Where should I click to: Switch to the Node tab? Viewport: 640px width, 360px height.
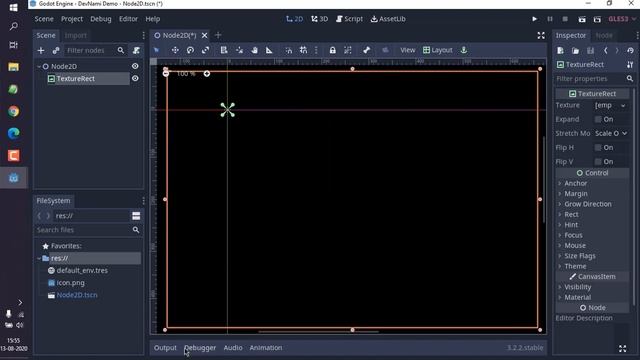pos(604,36)
